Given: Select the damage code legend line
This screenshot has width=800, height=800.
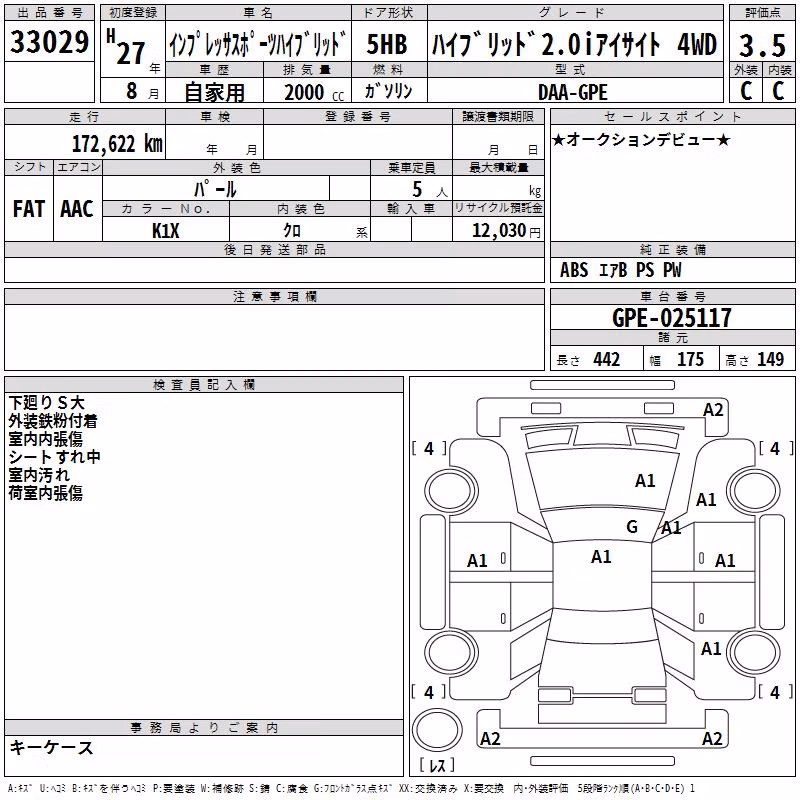Looking at the screenshot, I should click(x=351, y=789).
